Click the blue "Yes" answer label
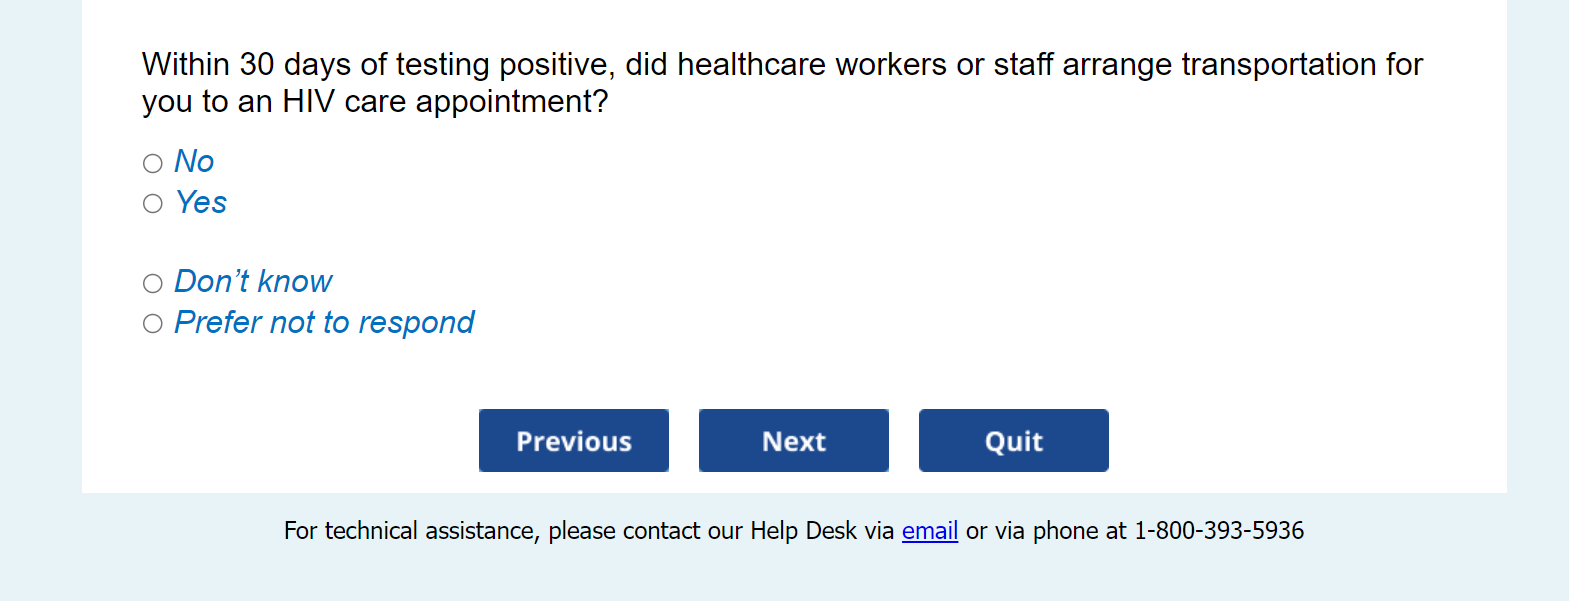 201,203
